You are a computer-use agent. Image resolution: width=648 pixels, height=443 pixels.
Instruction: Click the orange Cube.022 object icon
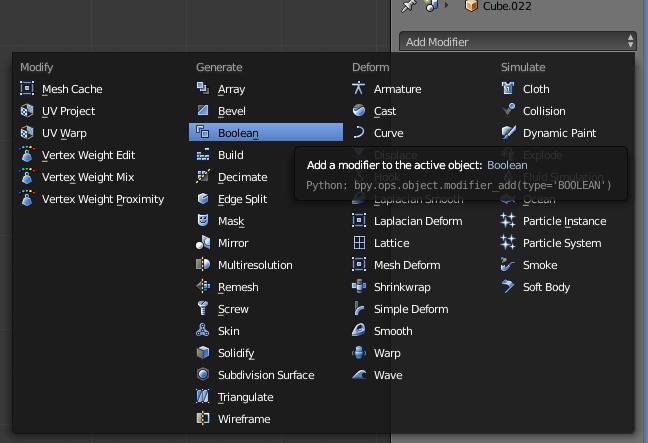tap(471, 6)
